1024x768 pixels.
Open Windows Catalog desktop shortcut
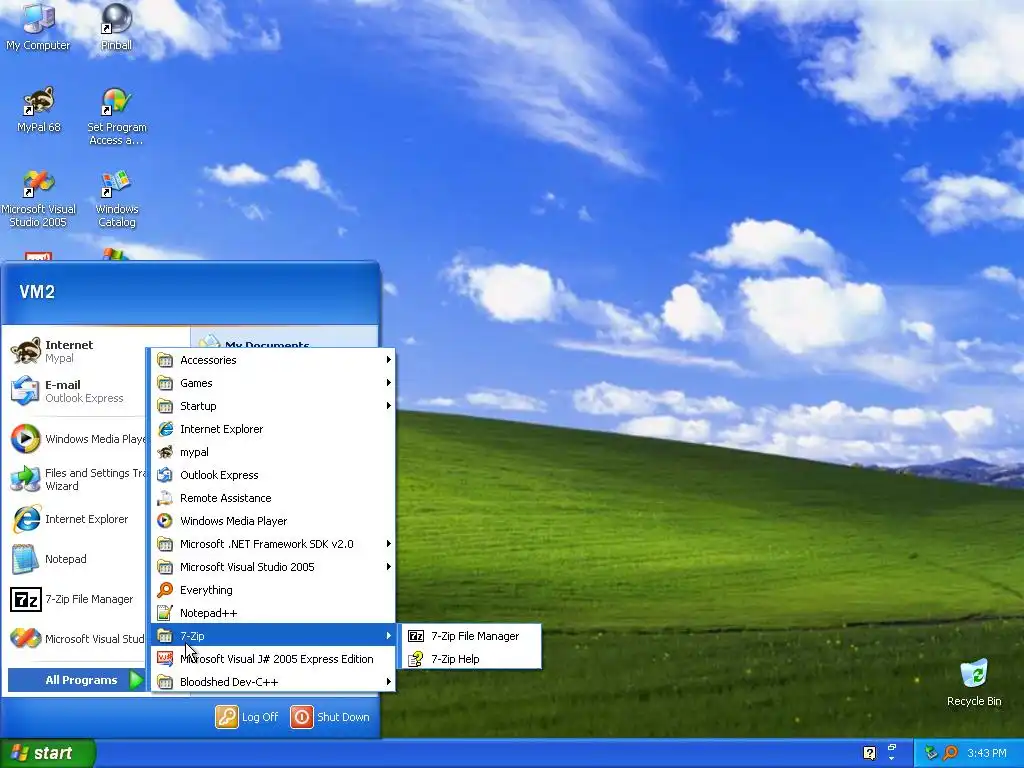tap(117, 199)
